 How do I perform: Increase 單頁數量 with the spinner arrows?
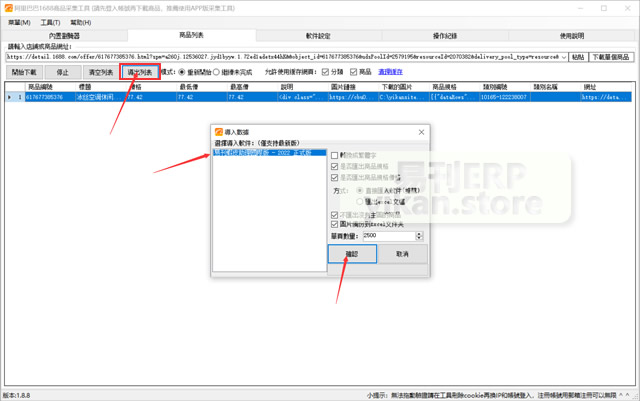click(421, 233)
